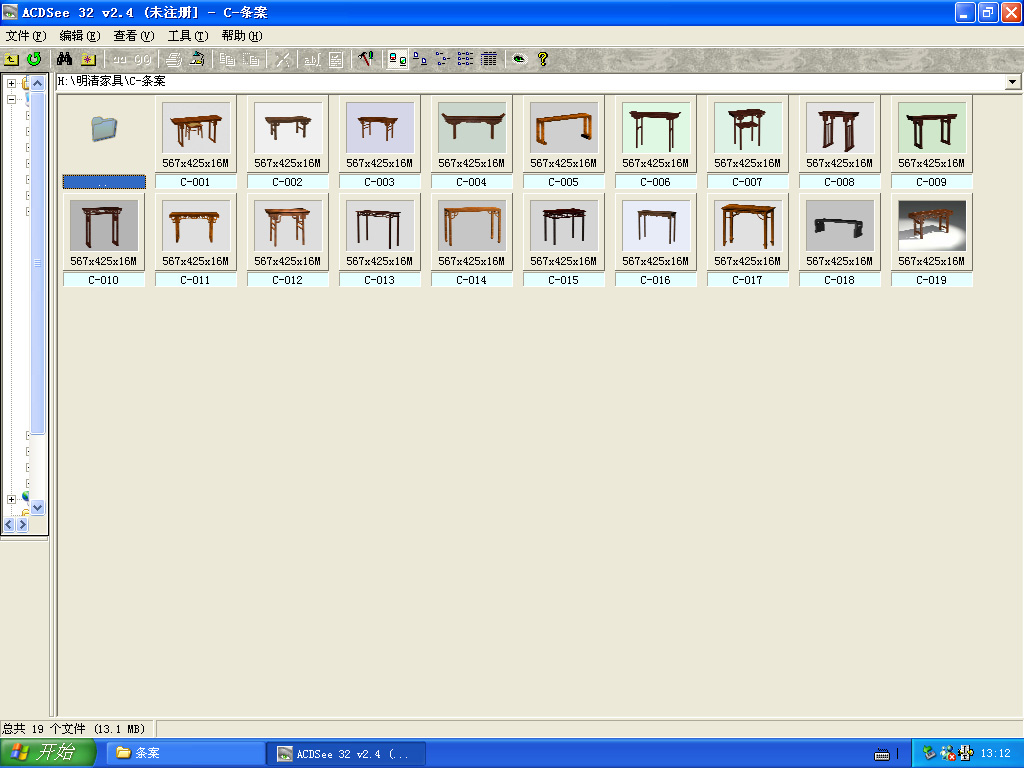1024x768 pixels.
Task: Click file name label C-017
Action: 748,280
